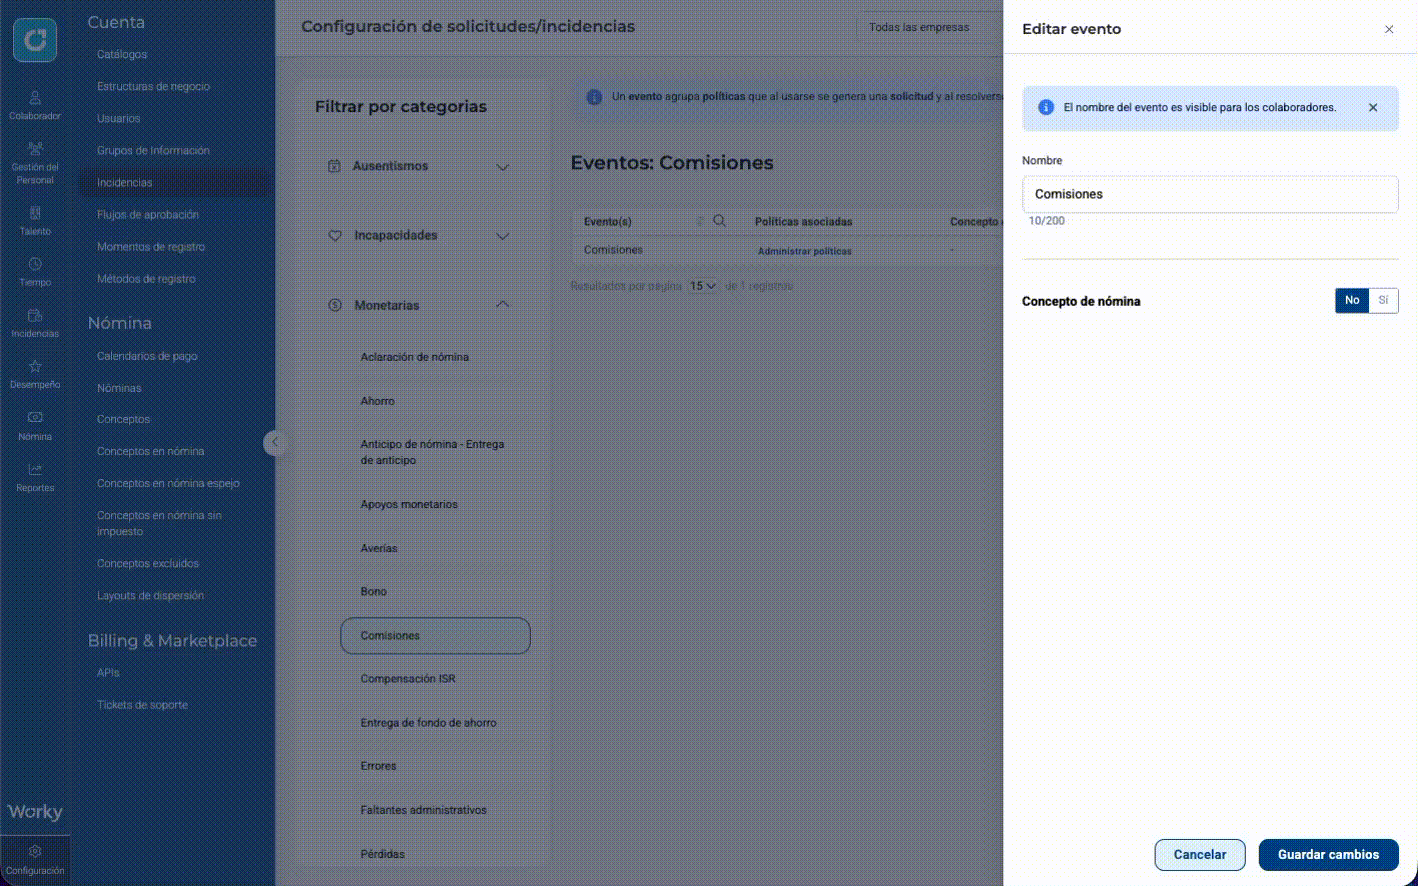Select the Comisiones category item
This screenshot has height=886, width=1418.
[435, 636]
